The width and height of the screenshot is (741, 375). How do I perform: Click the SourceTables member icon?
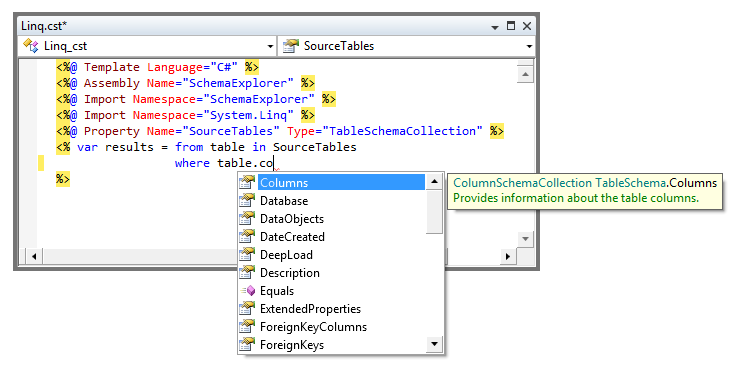291,46
